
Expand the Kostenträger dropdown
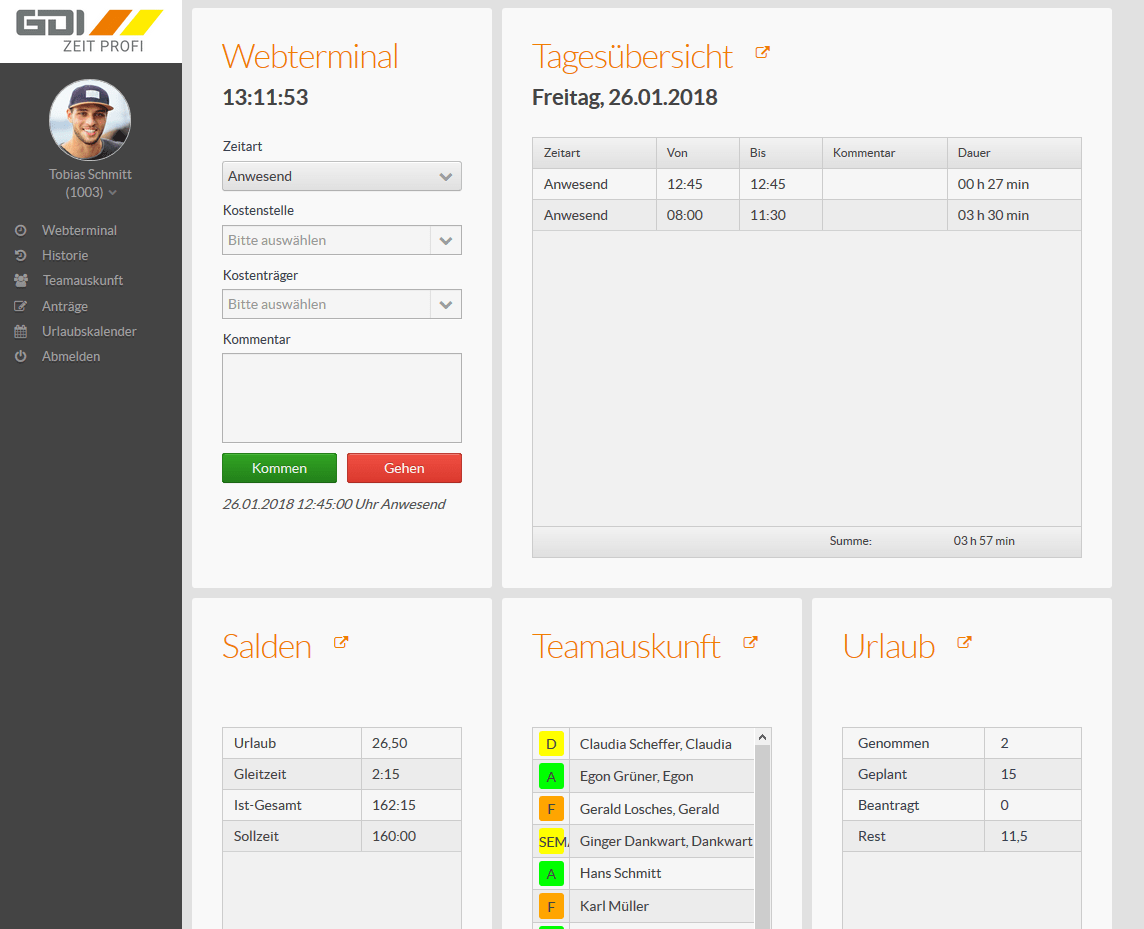(x=445, y=304)
